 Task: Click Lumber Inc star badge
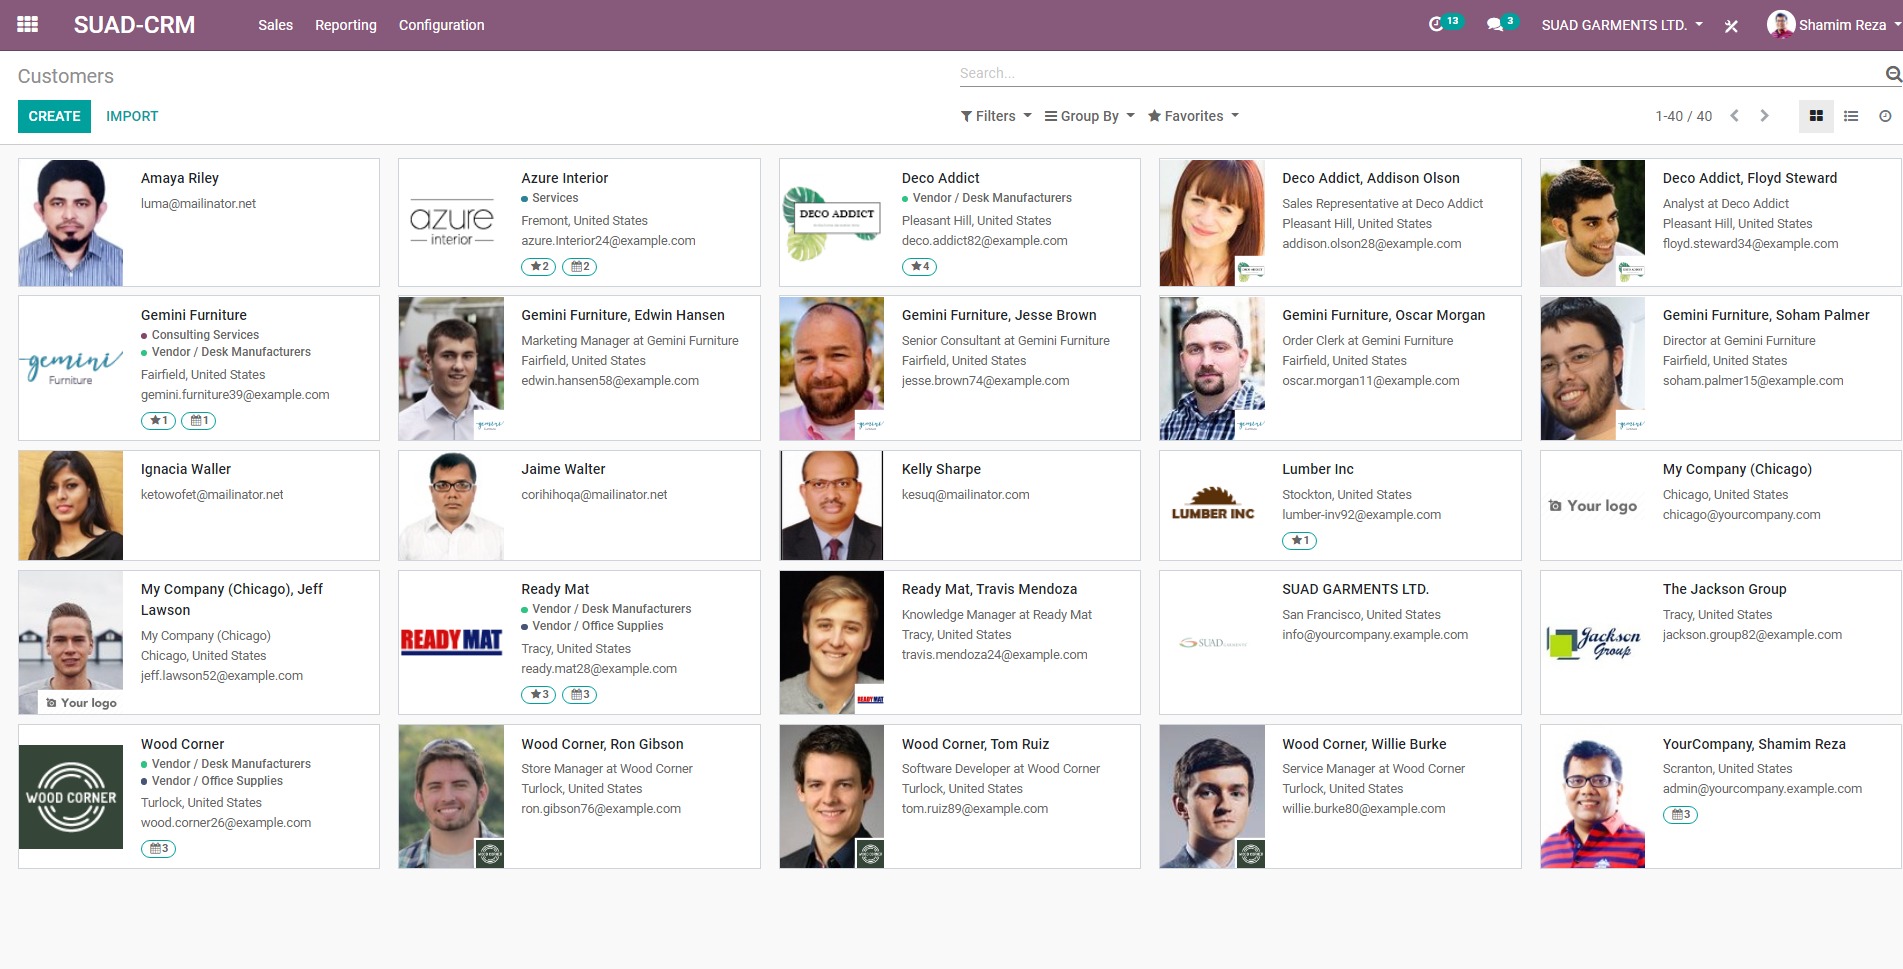(x=1300, y=541)
